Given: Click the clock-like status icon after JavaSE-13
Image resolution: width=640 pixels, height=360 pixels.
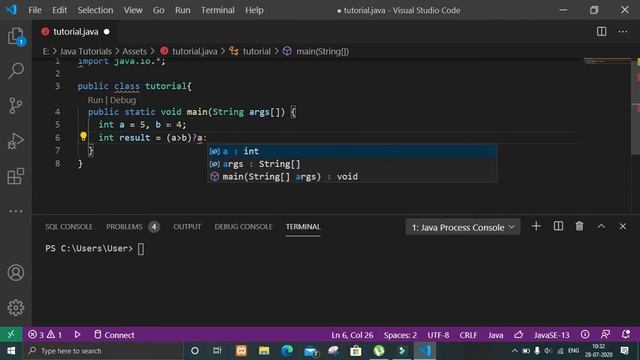Looking at the screenshot, I should (x=585, y=335).
